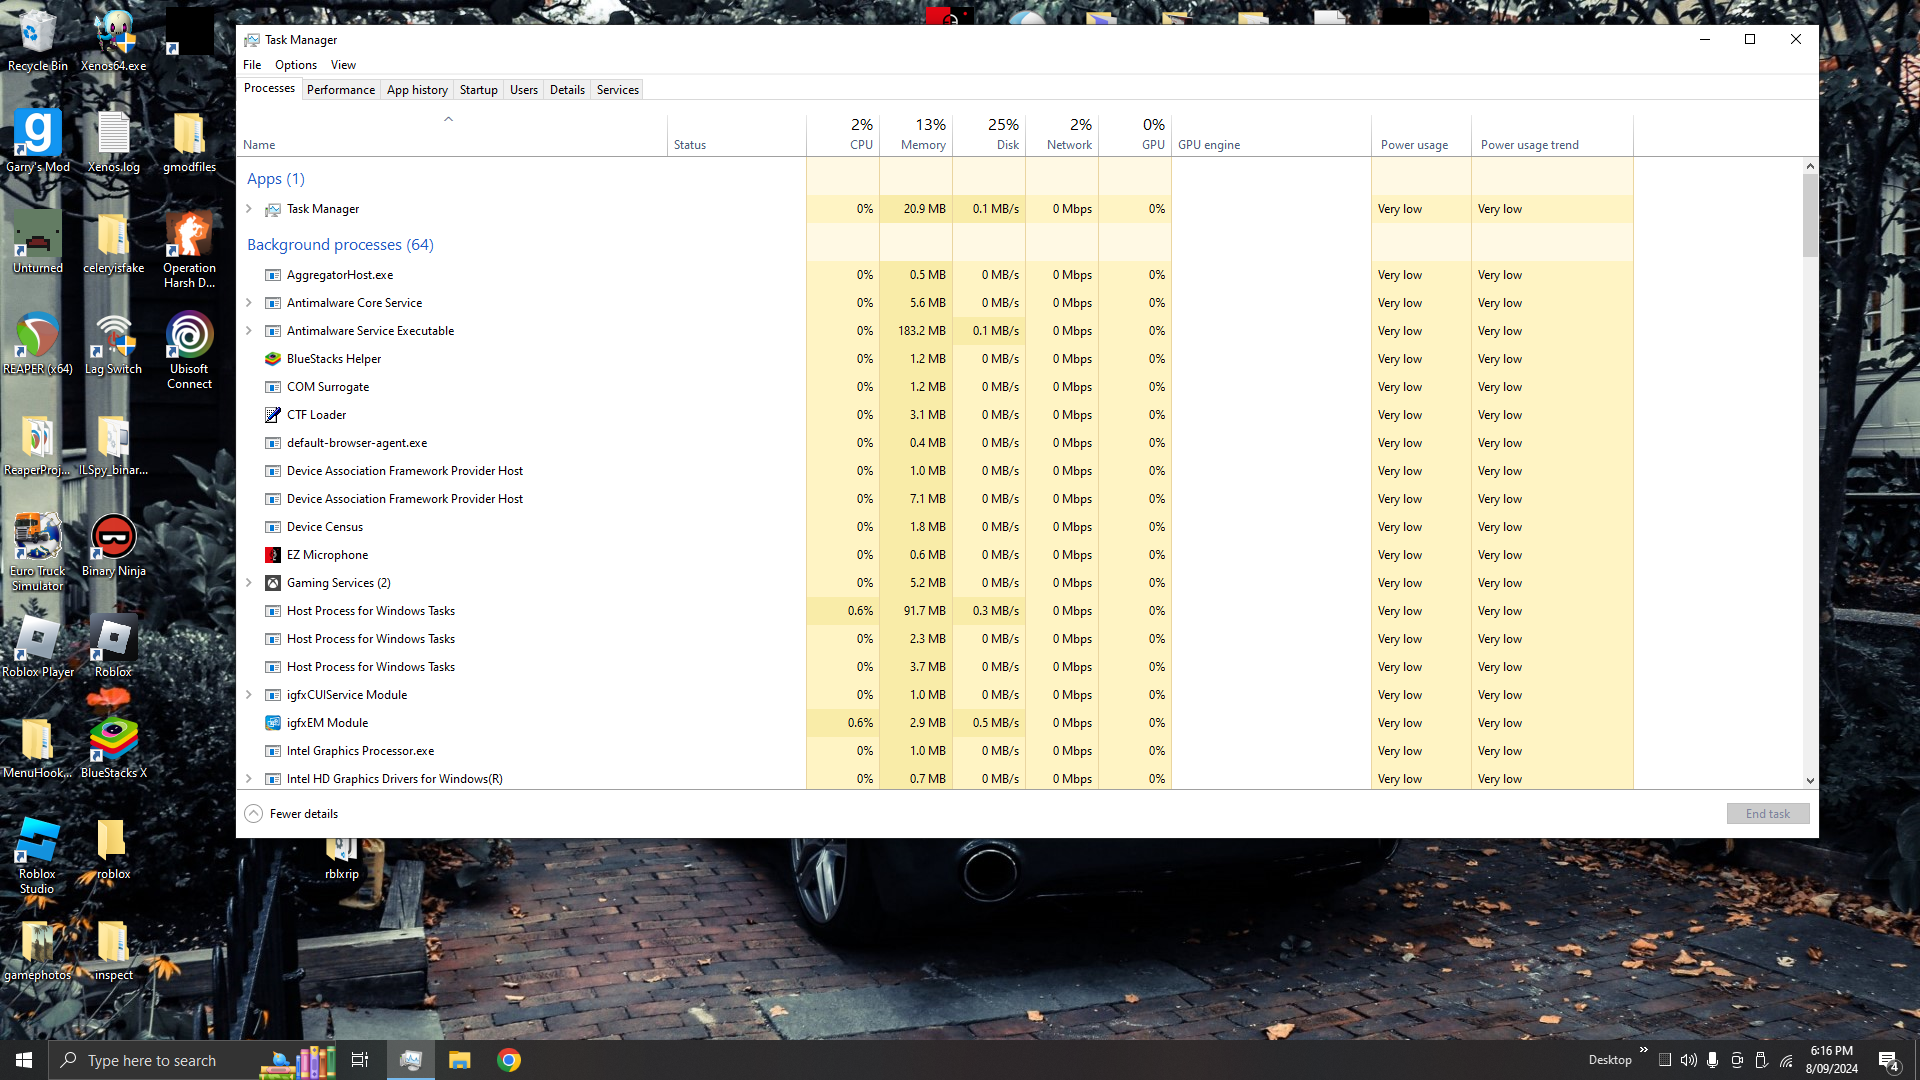Switch to the Performance tab
Image resolution: width=1920 pixels, height=1080 pixels.
[x=341, y=90]
